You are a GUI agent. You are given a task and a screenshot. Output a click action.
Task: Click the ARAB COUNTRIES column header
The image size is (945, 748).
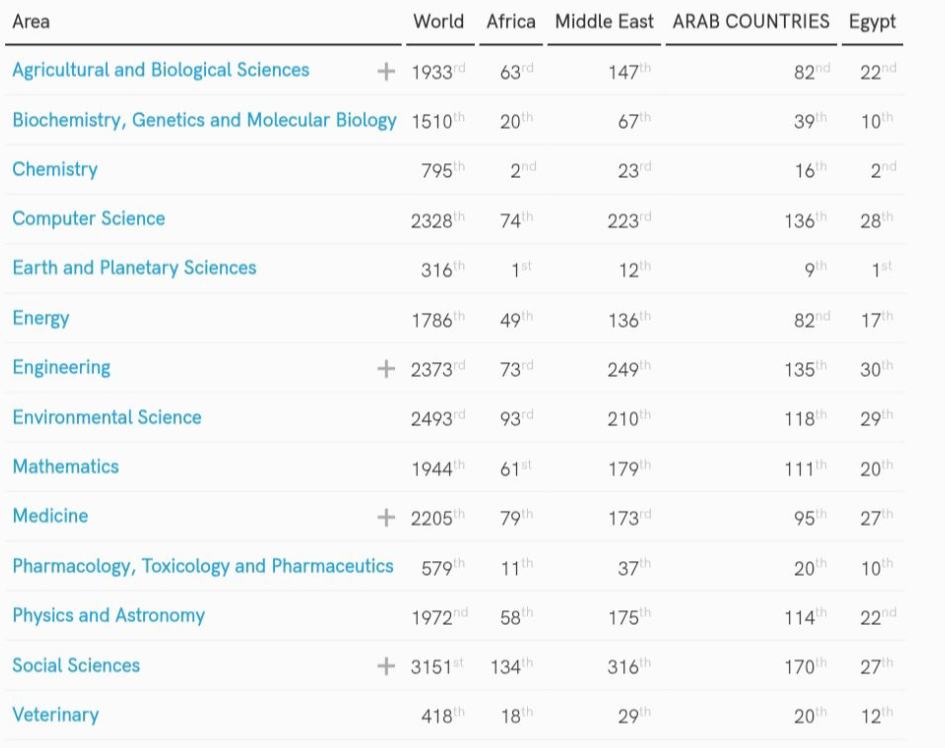(751, 22)
